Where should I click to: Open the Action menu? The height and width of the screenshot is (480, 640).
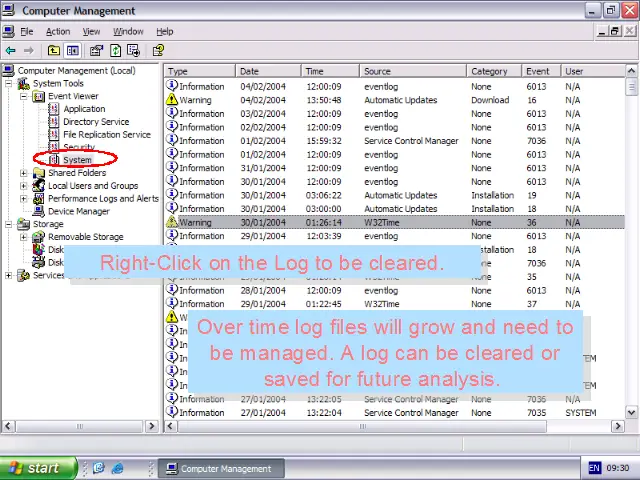click(x=58, y=31)
